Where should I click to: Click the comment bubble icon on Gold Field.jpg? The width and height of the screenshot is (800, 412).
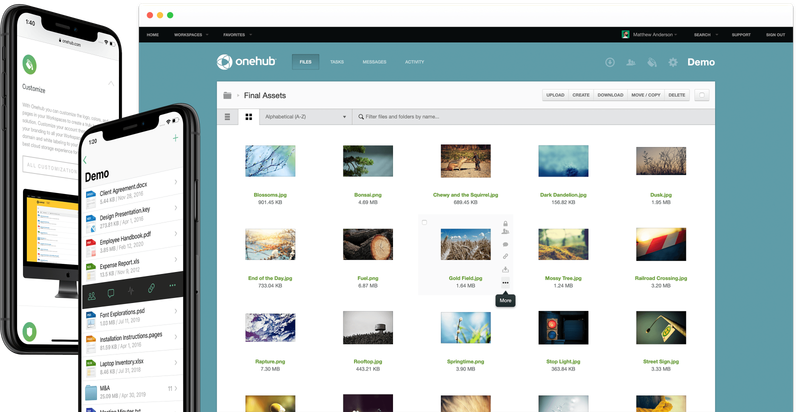(x=505, y=244)
